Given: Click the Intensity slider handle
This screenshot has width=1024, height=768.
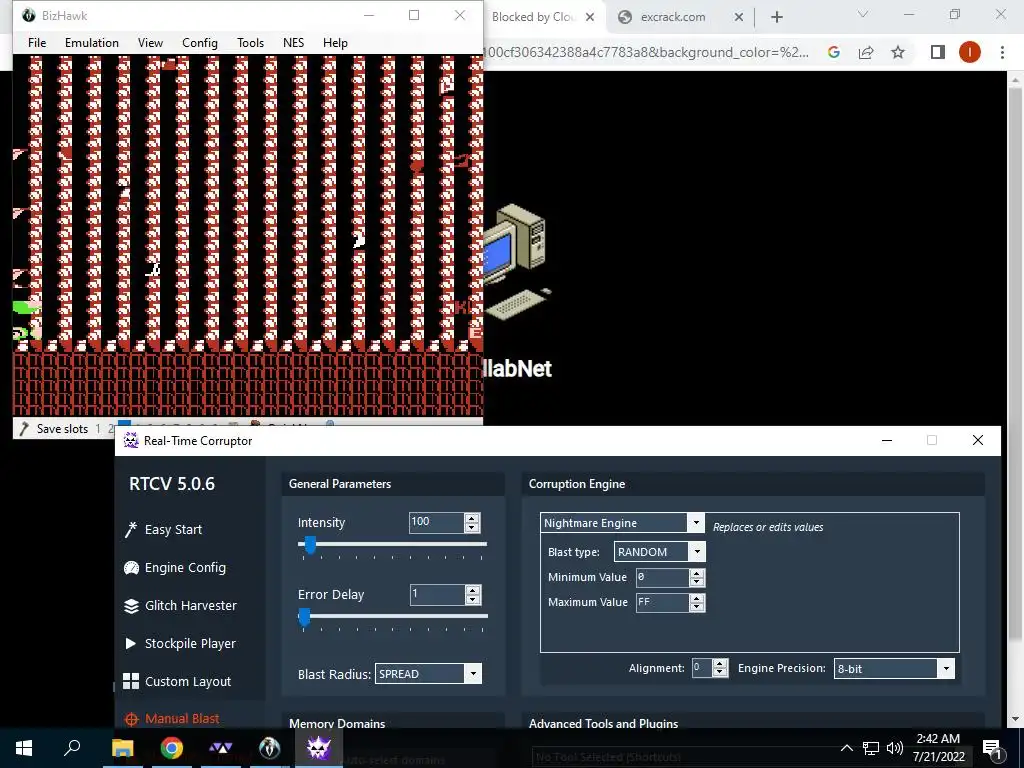Looking at the screenshot, I should (310, 544).
